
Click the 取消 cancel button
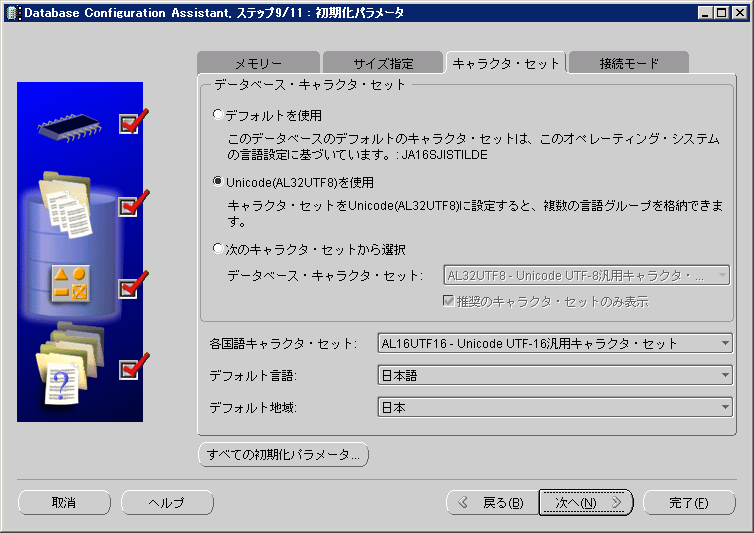[64, 503]
